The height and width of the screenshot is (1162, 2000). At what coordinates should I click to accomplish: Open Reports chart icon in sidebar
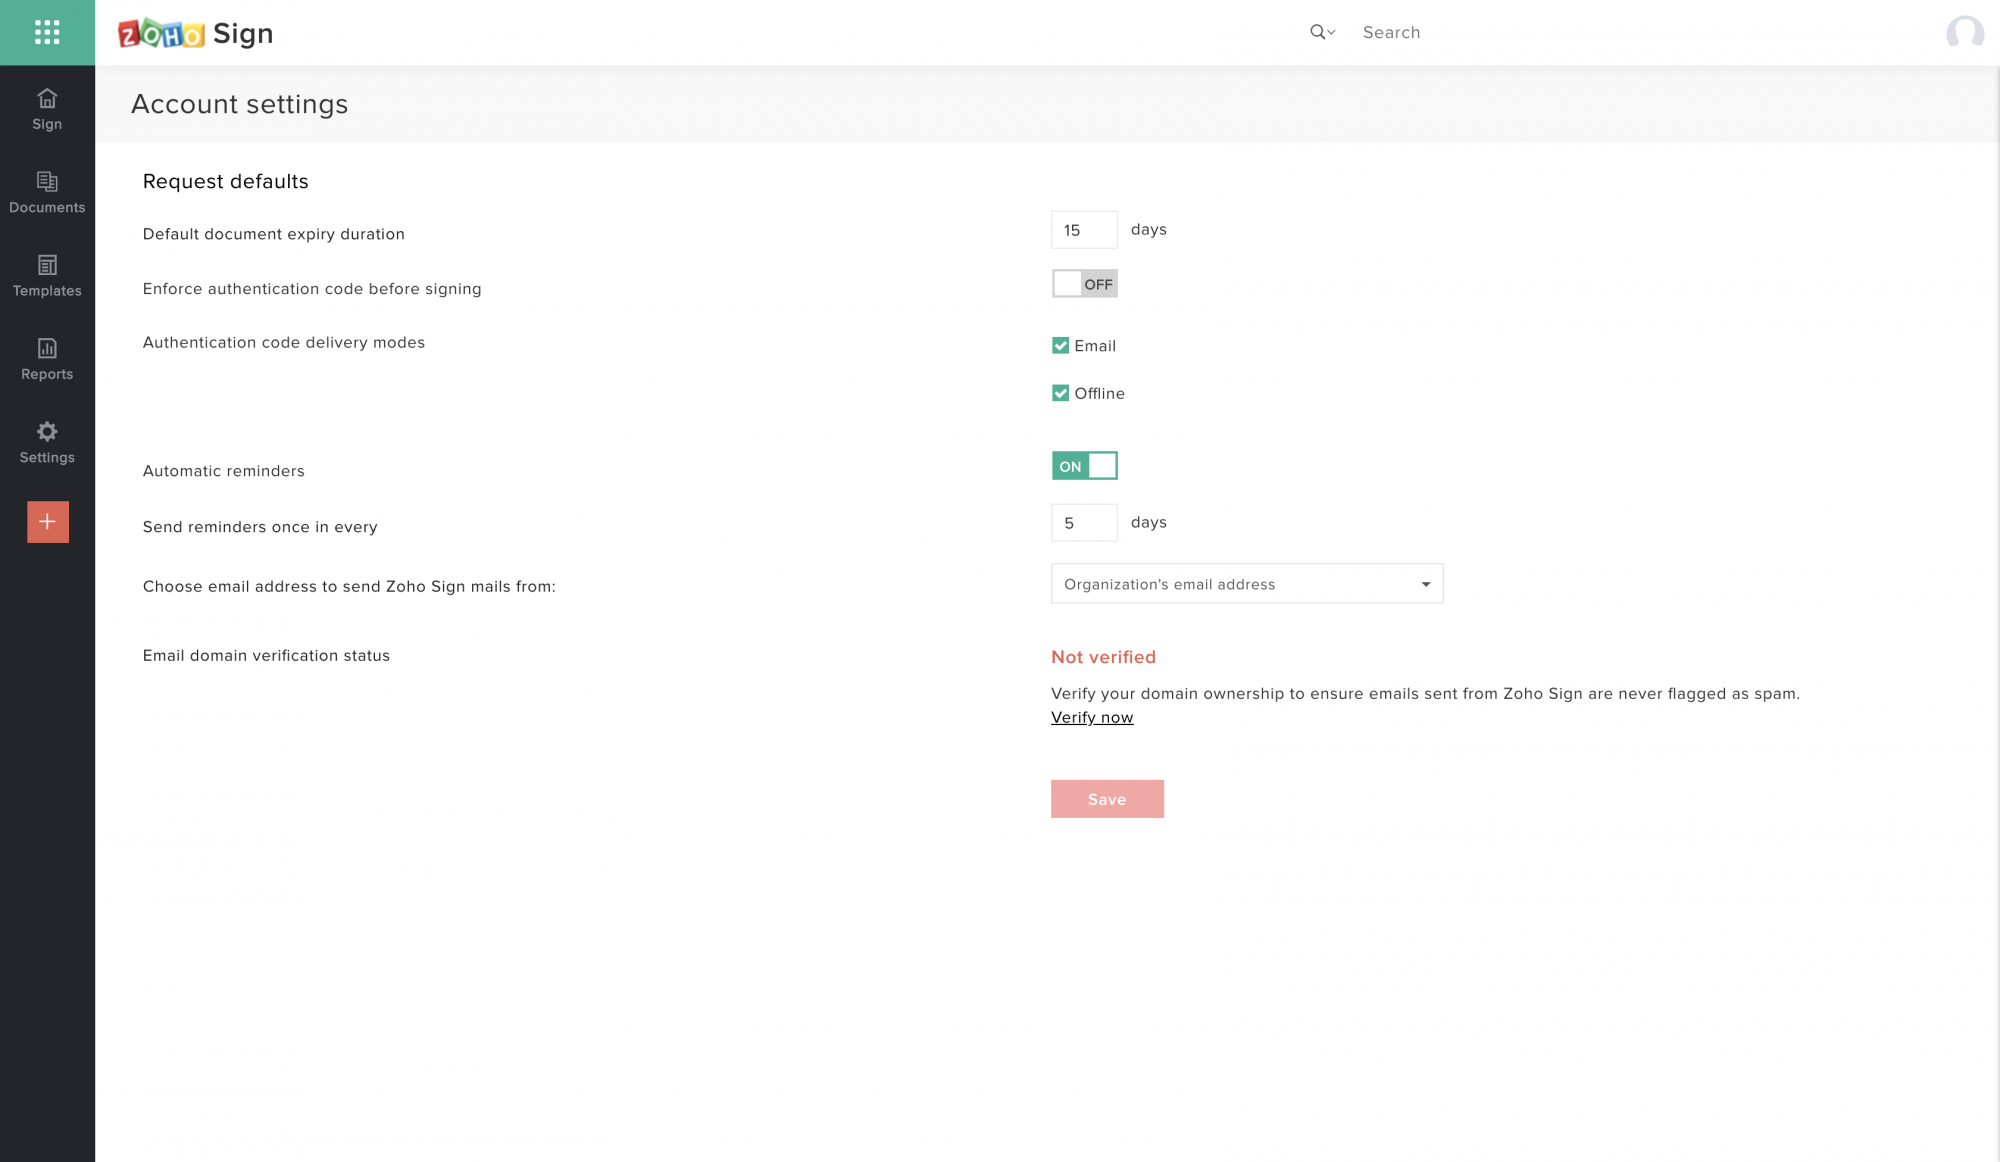[x=47, y=348]
